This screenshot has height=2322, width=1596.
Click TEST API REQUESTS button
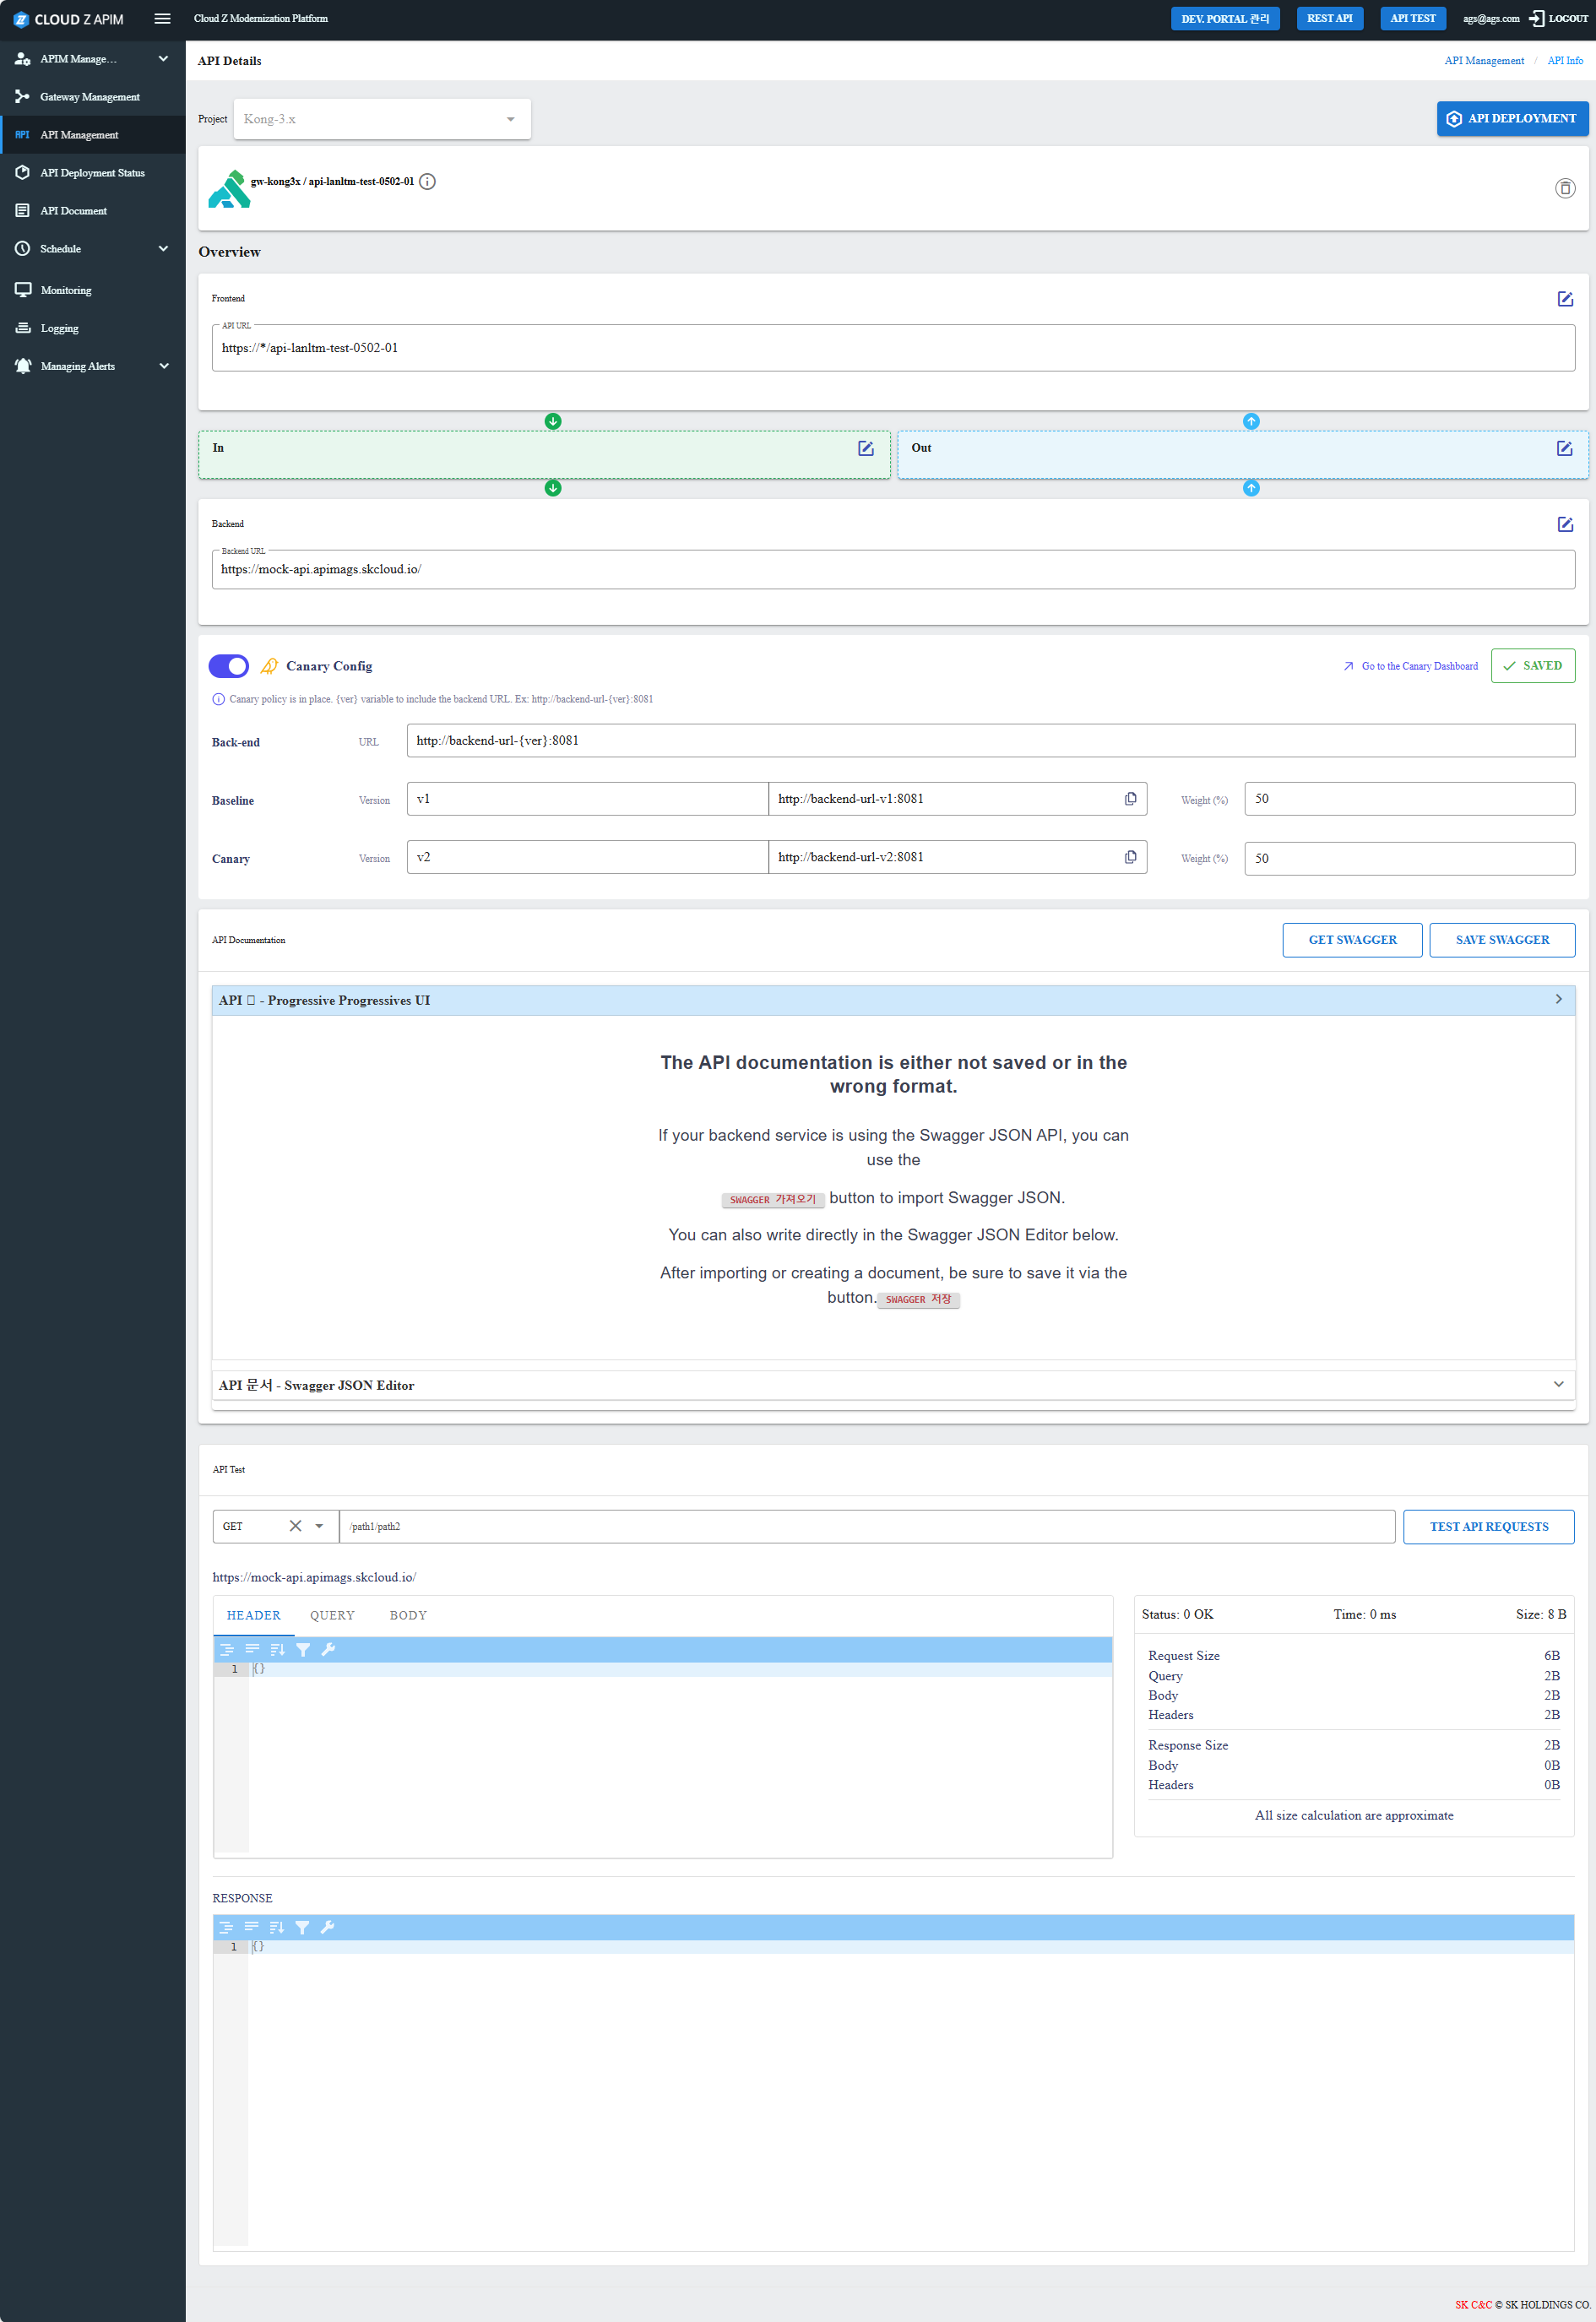(x=1488, y=1527)
